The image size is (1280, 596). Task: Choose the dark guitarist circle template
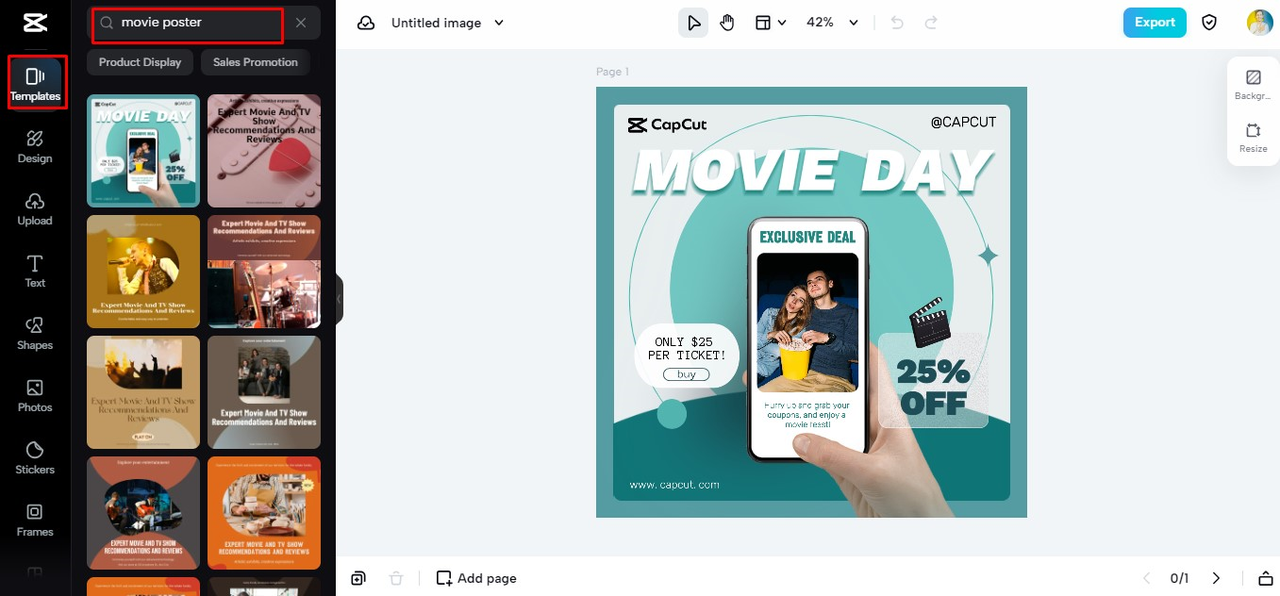tap(143, 513)
